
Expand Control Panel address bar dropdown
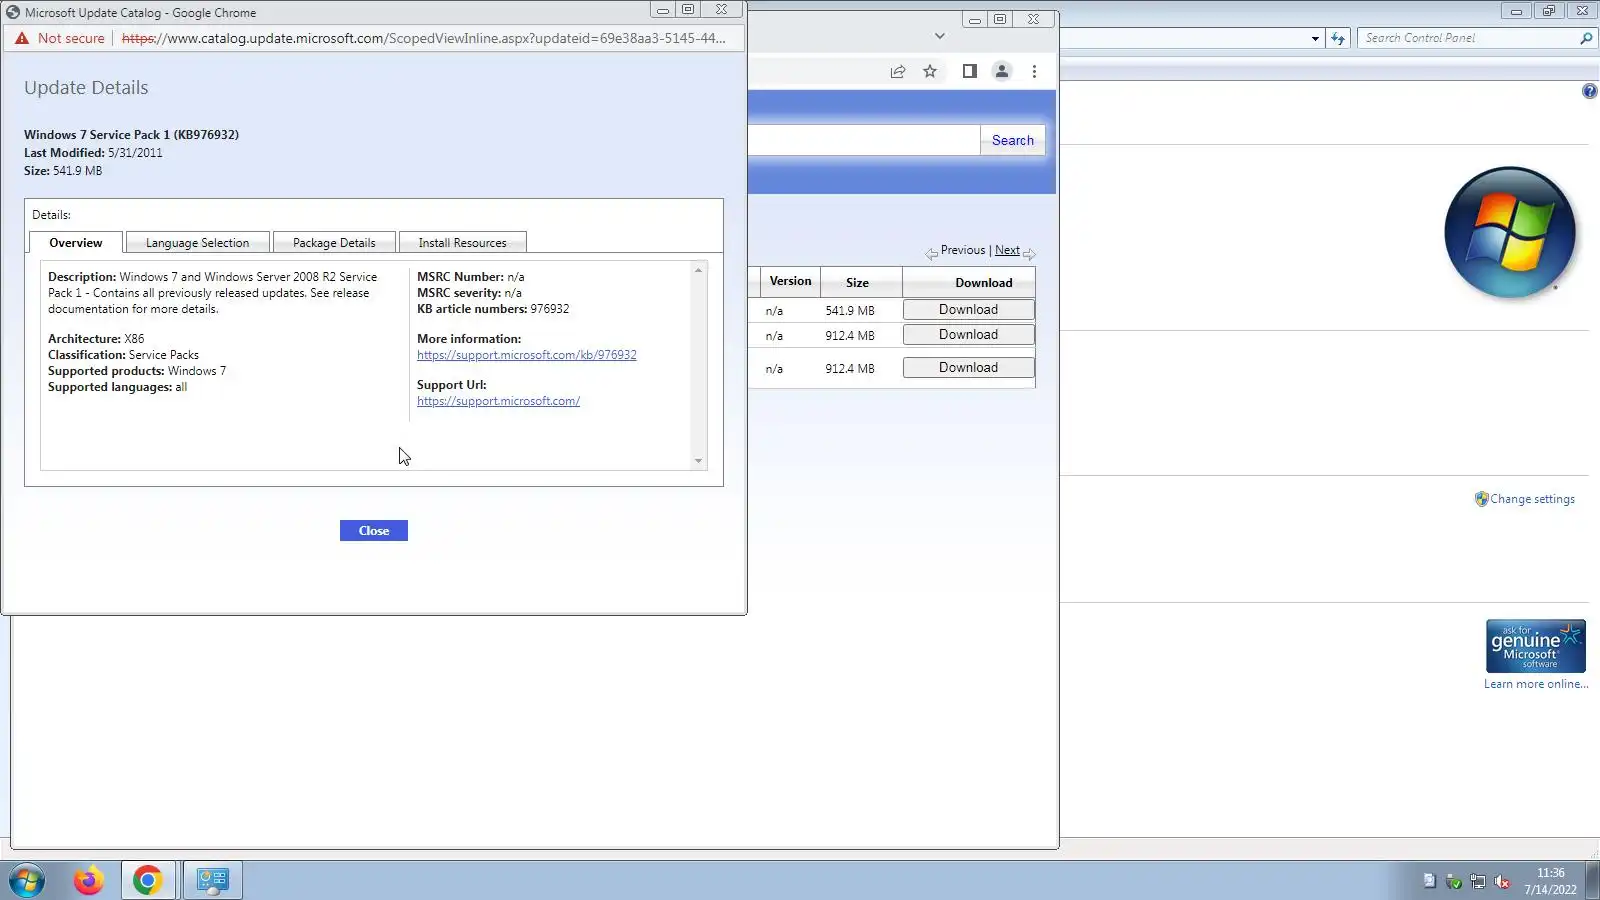[x=1315, y=38]
